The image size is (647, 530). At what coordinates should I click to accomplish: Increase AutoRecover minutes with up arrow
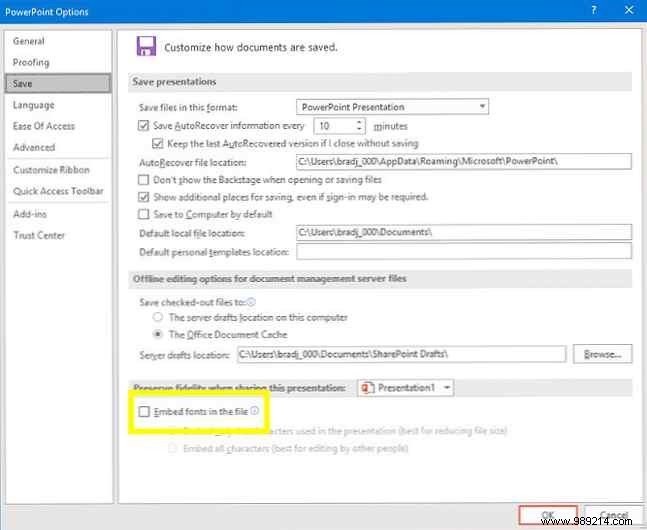359,122
